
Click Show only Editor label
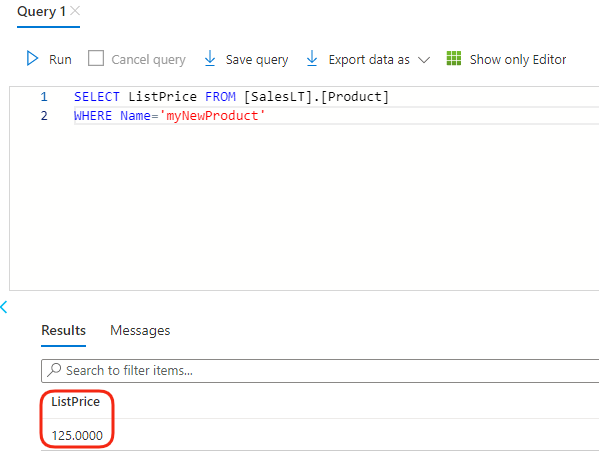pos(518,60)
